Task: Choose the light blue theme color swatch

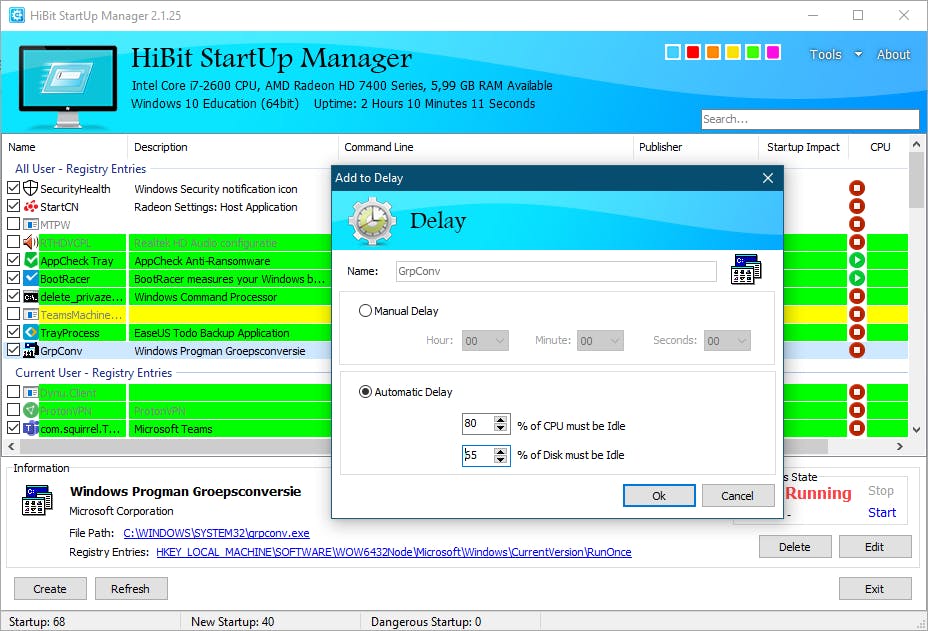Action: click(672, 52)
